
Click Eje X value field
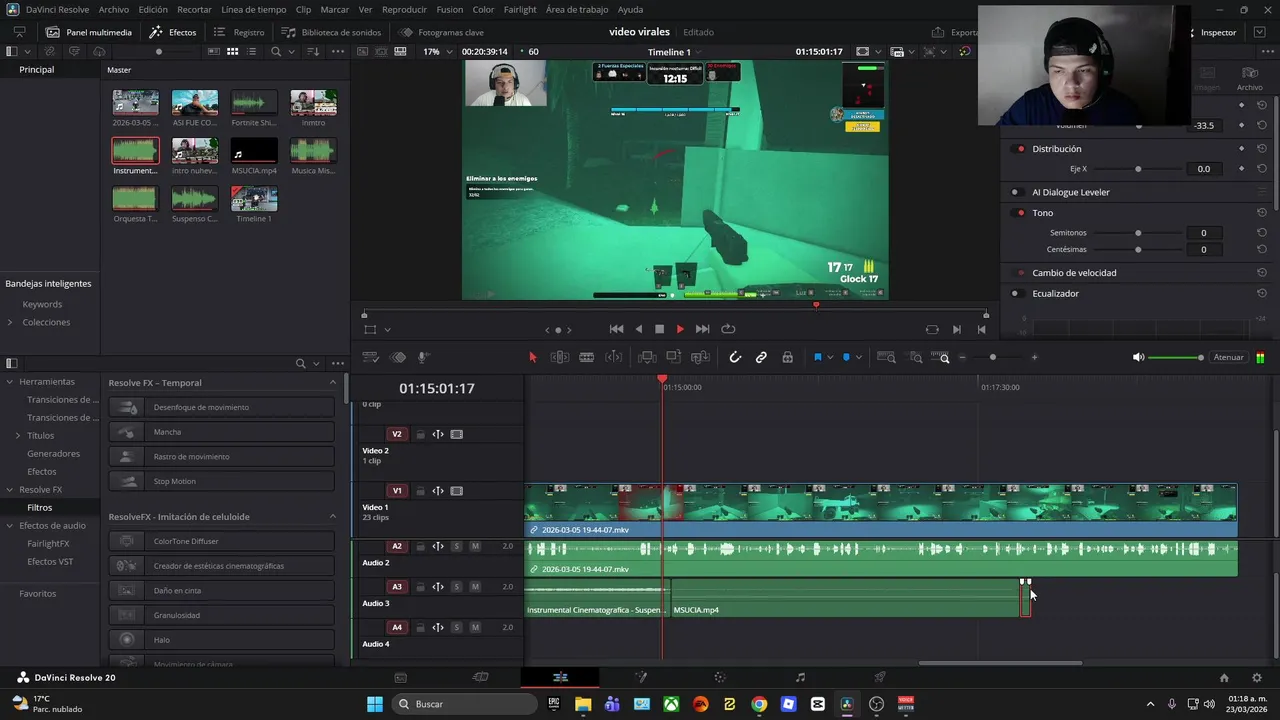pos(1204,169)
